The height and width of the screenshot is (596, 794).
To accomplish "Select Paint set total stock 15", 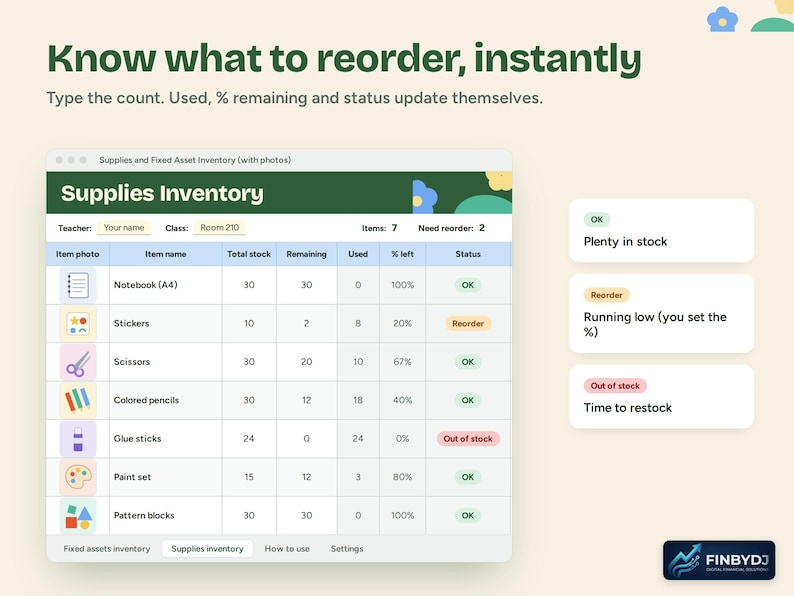I will pos(249,477).
